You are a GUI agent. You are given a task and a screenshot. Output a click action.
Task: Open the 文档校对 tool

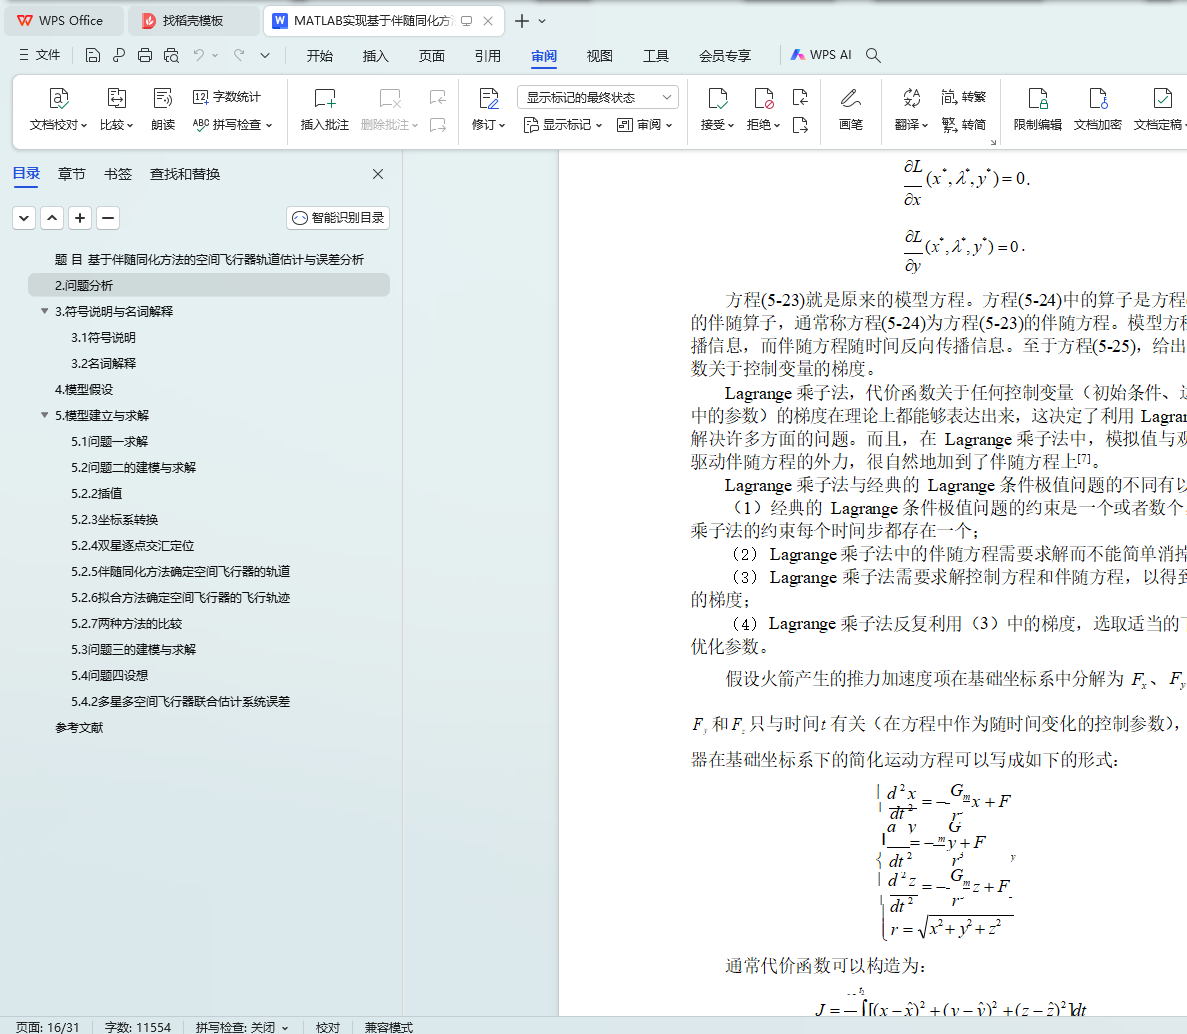coord(58,109)
